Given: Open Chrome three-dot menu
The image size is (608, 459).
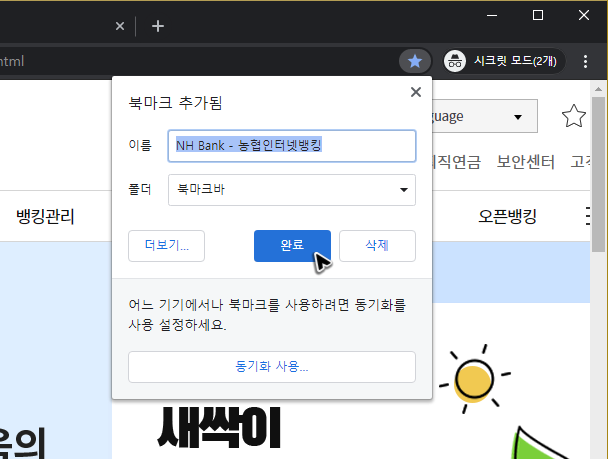Looking at the screenshot, I should (x=585, y=61).
